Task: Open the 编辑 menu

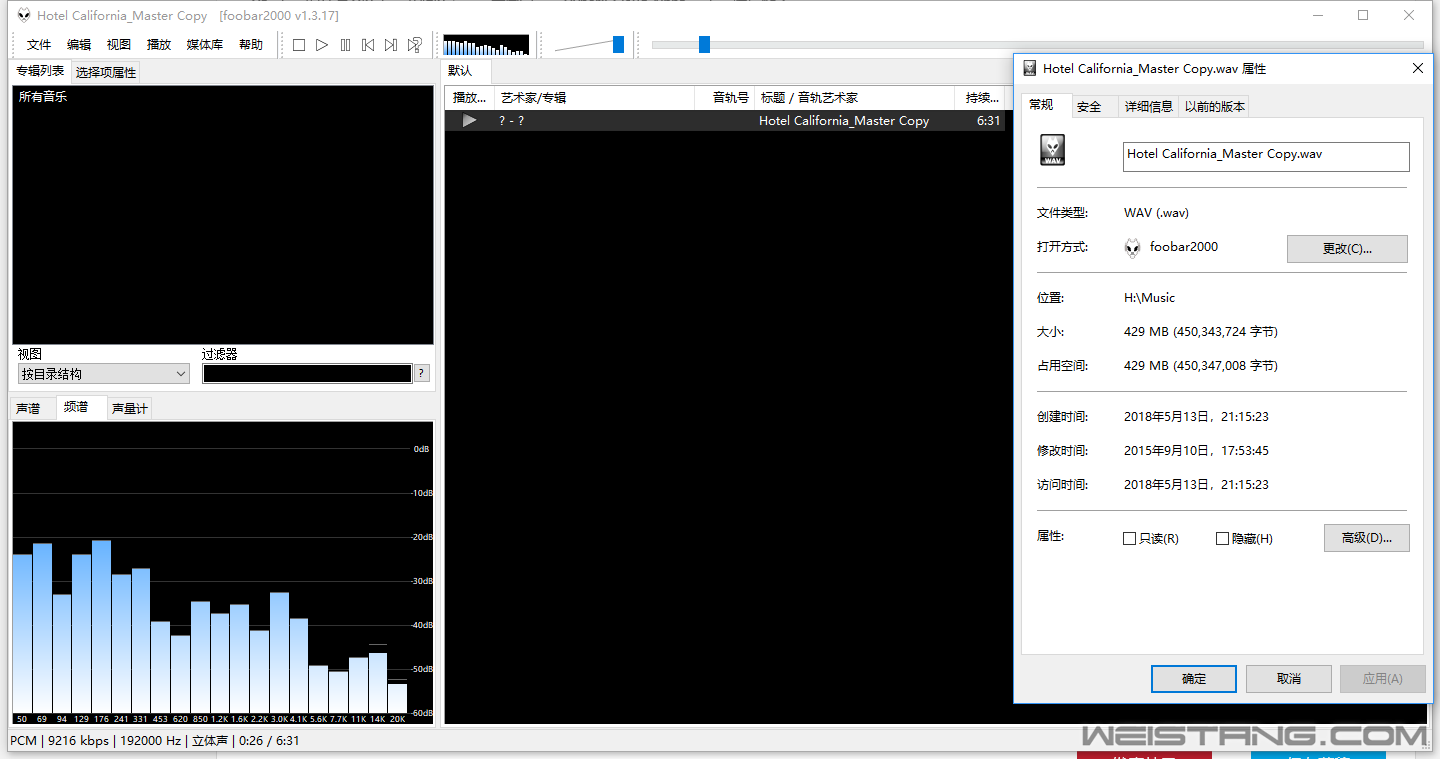Action: [x=79, y=45]
